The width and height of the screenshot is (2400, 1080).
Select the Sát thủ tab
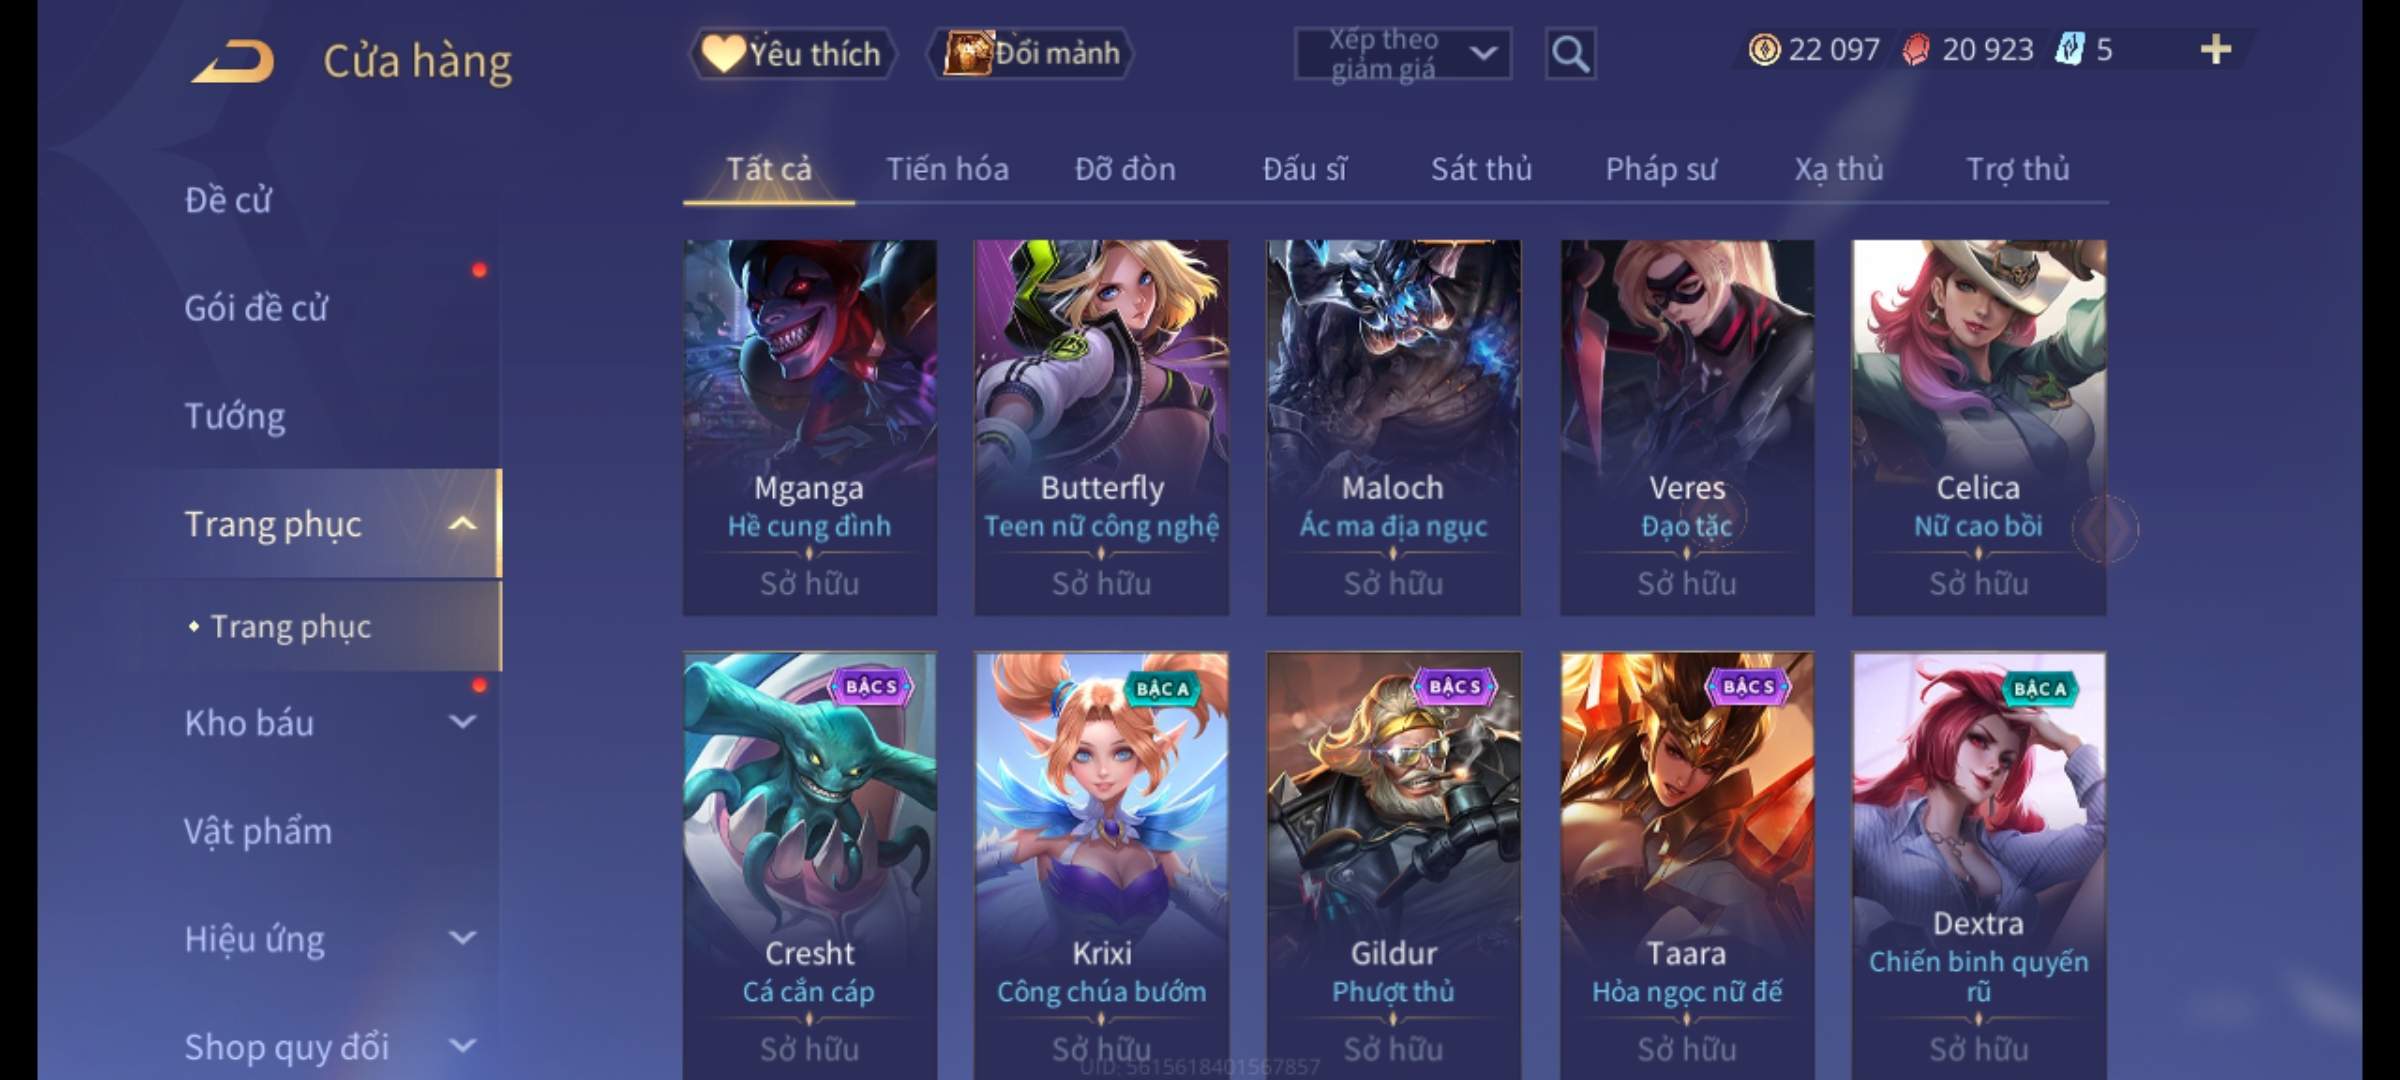[x=1481, y=169]
